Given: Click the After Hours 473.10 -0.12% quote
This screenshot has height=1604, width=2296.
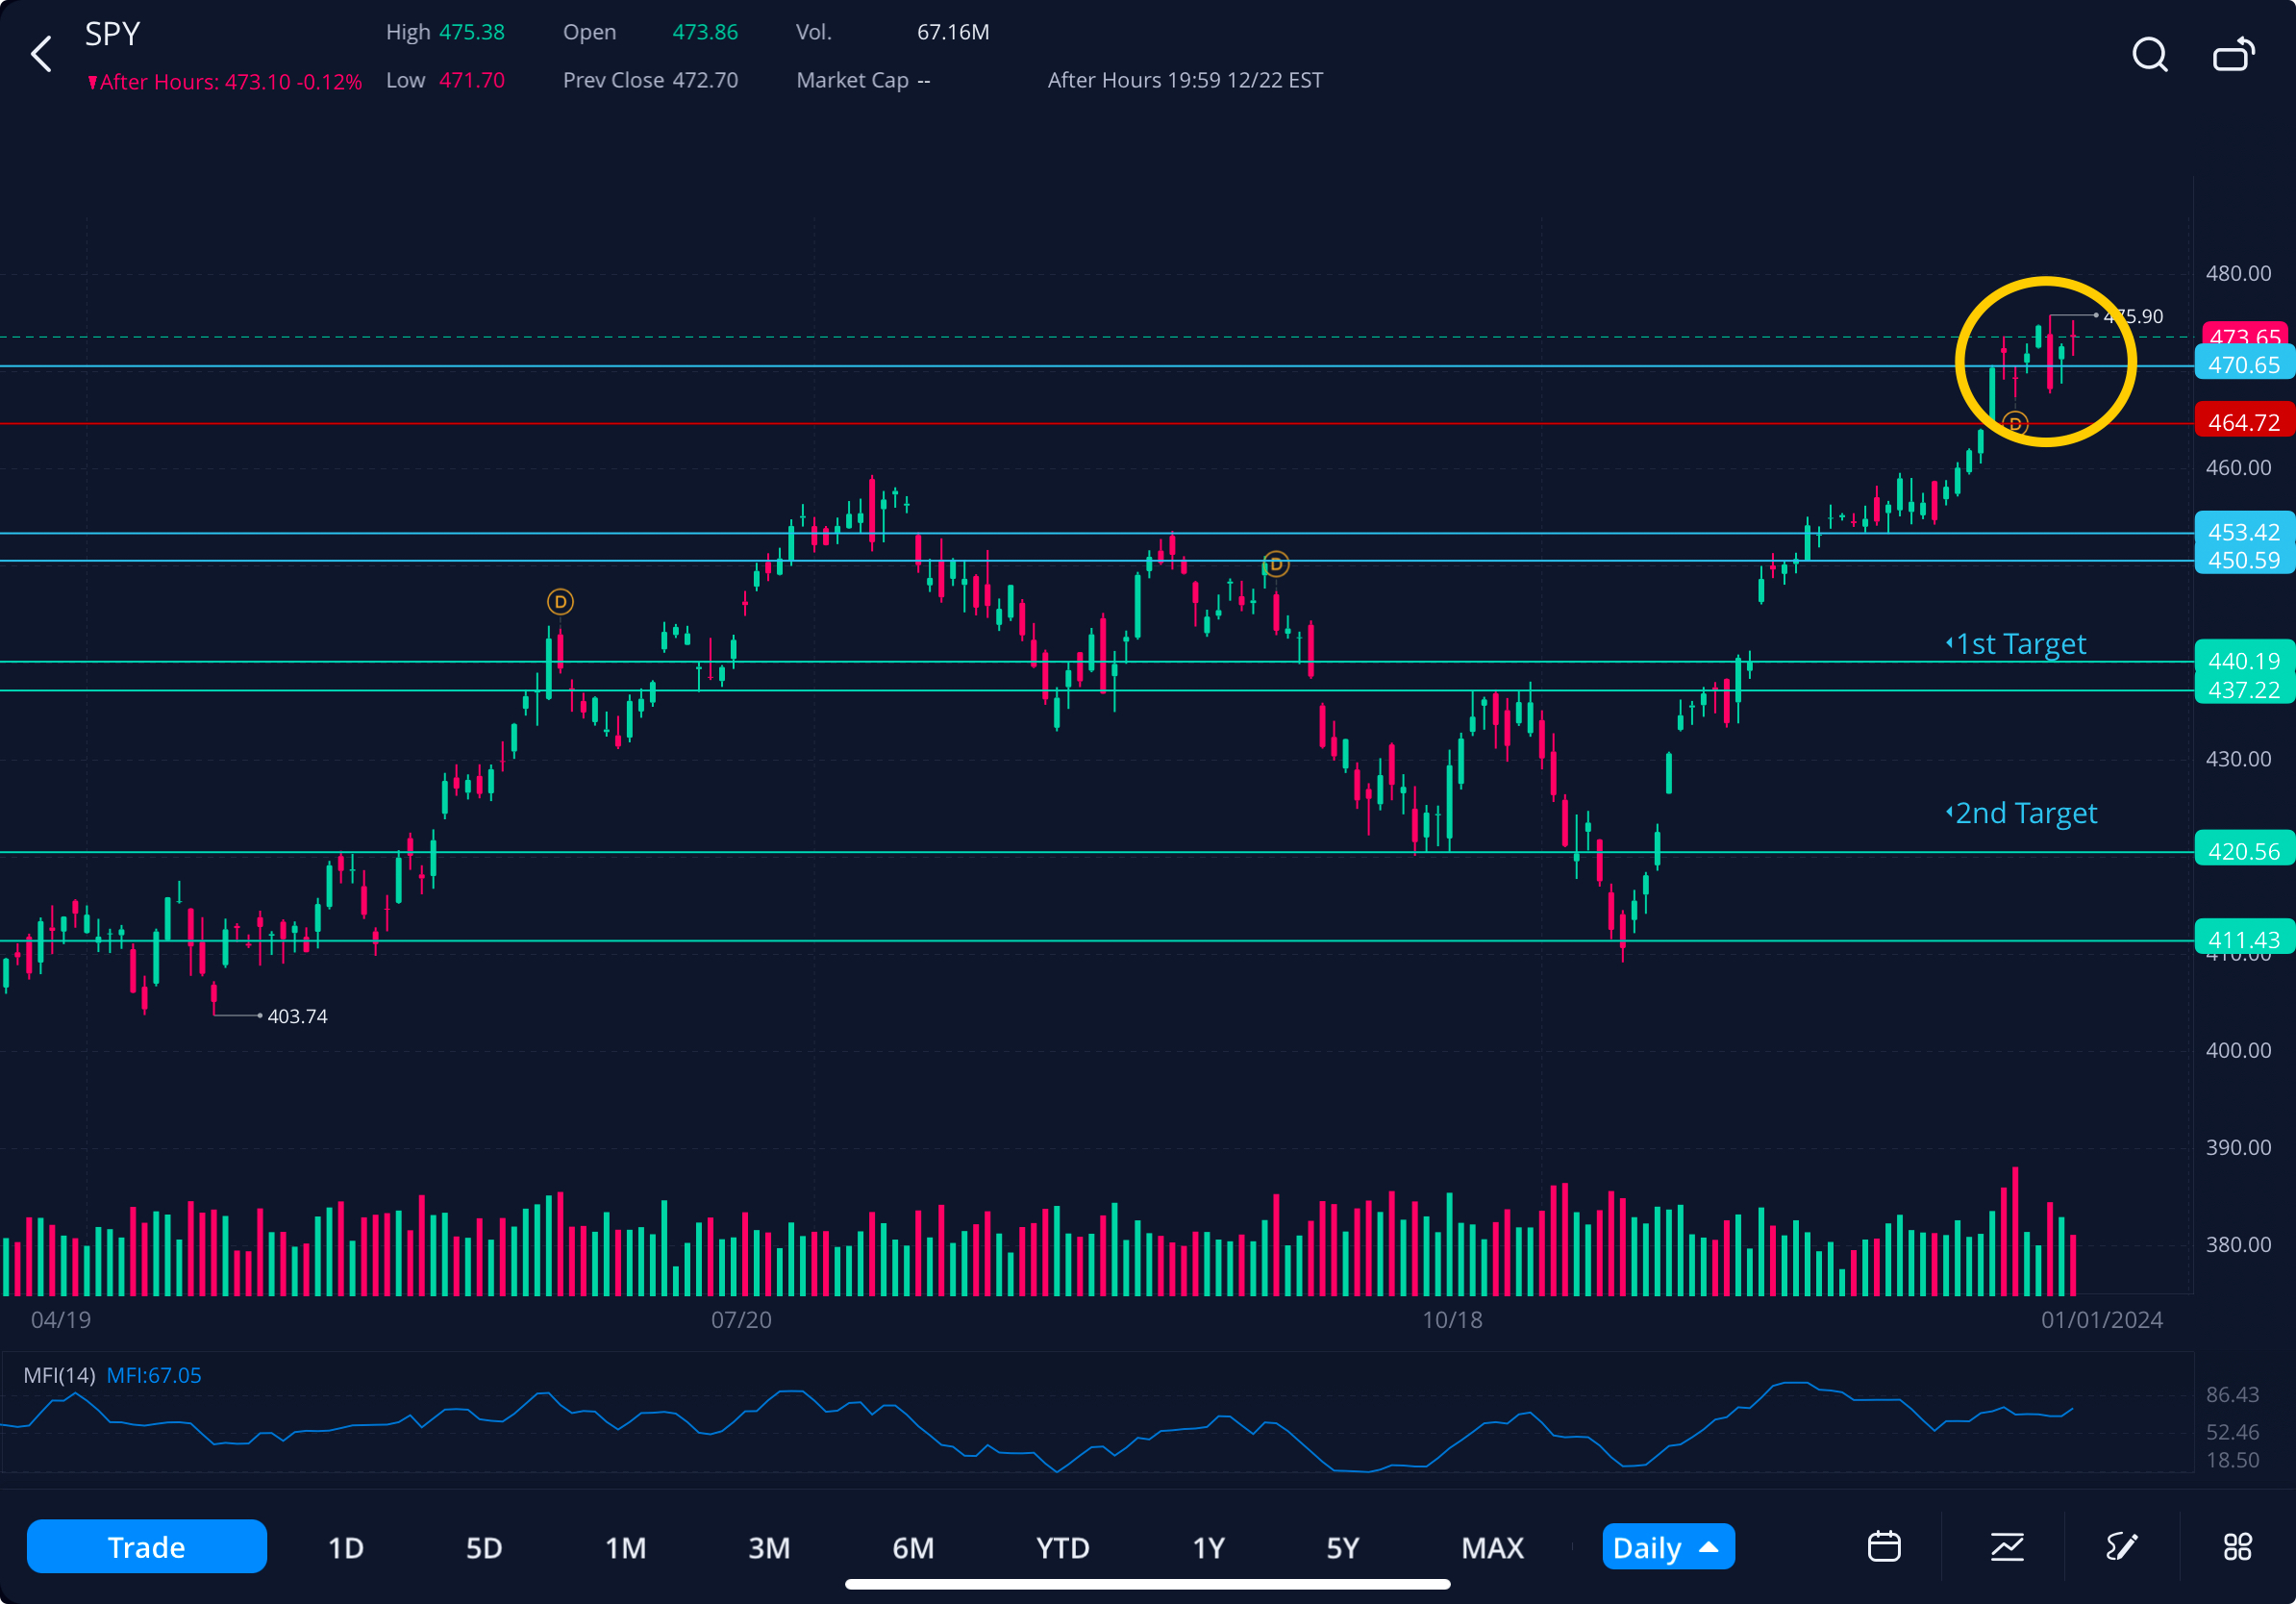Looking at the screenshot, I should click(224, 82).
